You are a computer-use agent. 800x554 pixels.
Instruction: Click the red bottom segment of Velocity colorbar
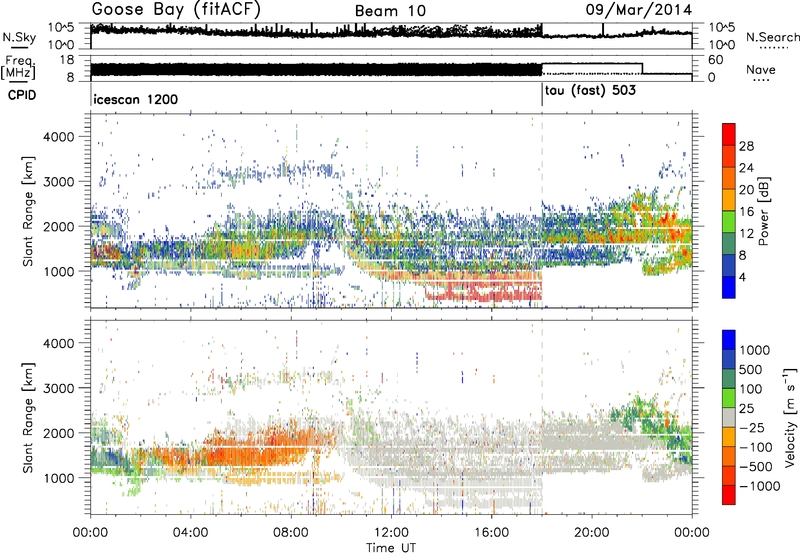(729, 495)
